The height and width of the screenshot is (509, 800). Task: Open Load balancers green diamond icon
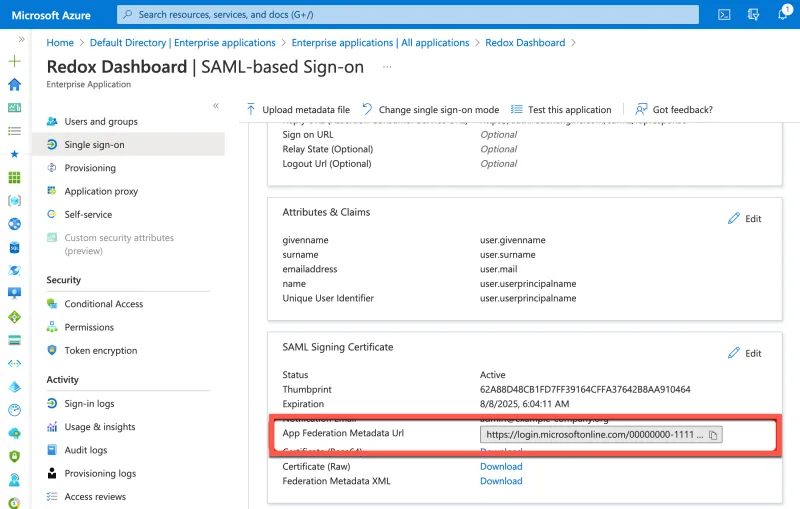click(15, 317)
